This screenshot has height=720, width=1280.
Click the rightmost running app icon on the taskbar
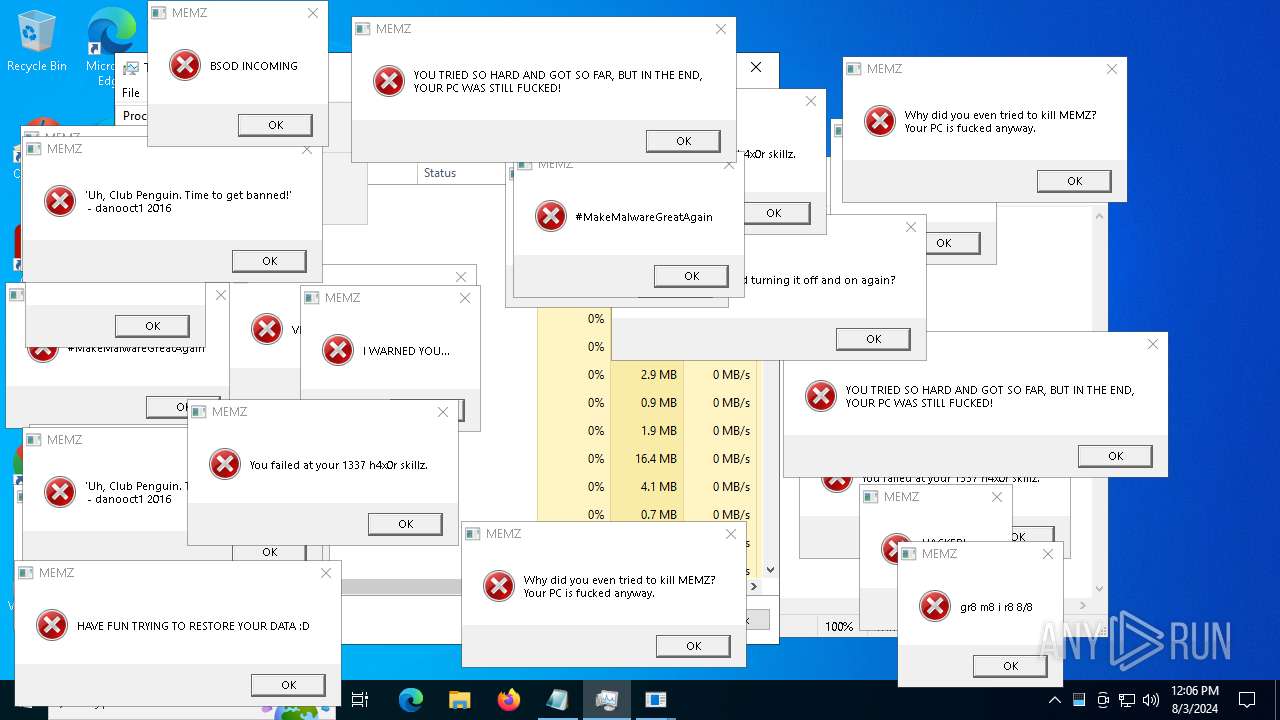(655, 700)
